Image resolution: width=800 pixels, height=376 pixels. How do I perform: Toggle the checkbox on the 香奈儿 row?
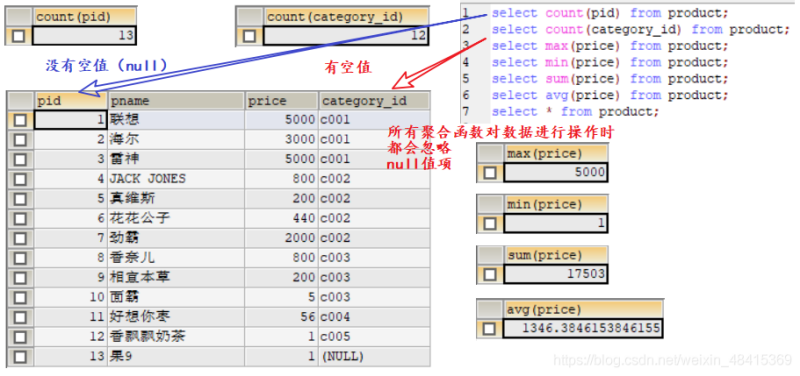click(20, 258)
